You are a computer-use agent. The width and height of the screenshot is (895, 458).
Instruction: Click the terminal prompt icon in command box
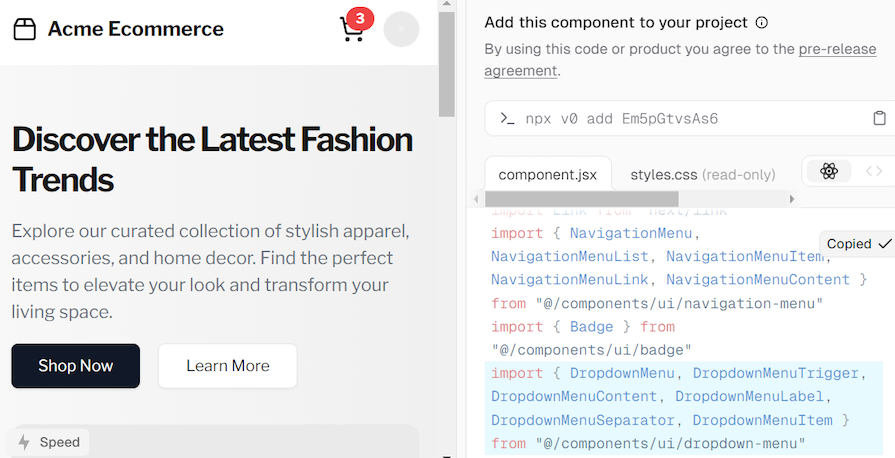(x=507, y=119)
